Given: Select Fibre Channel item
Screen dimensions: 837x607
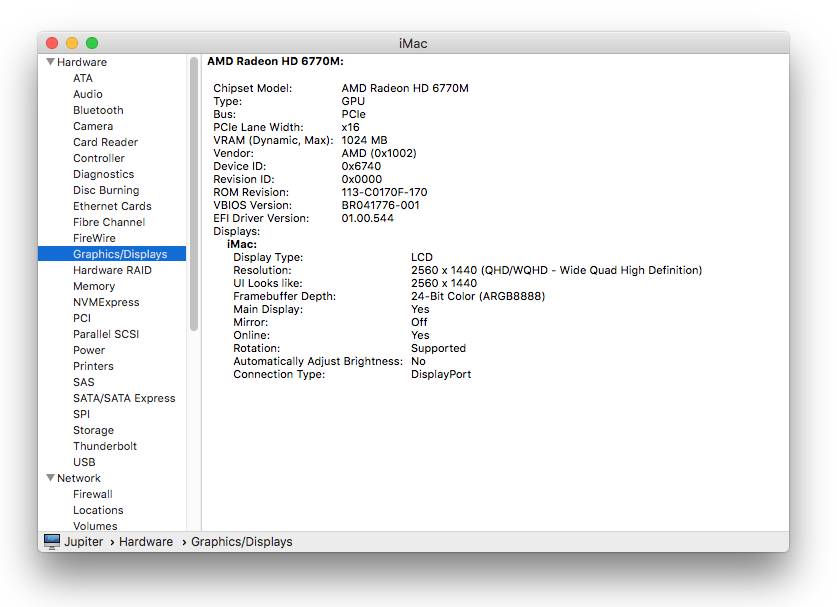Looking at the screenshot, I should (109, 222).
